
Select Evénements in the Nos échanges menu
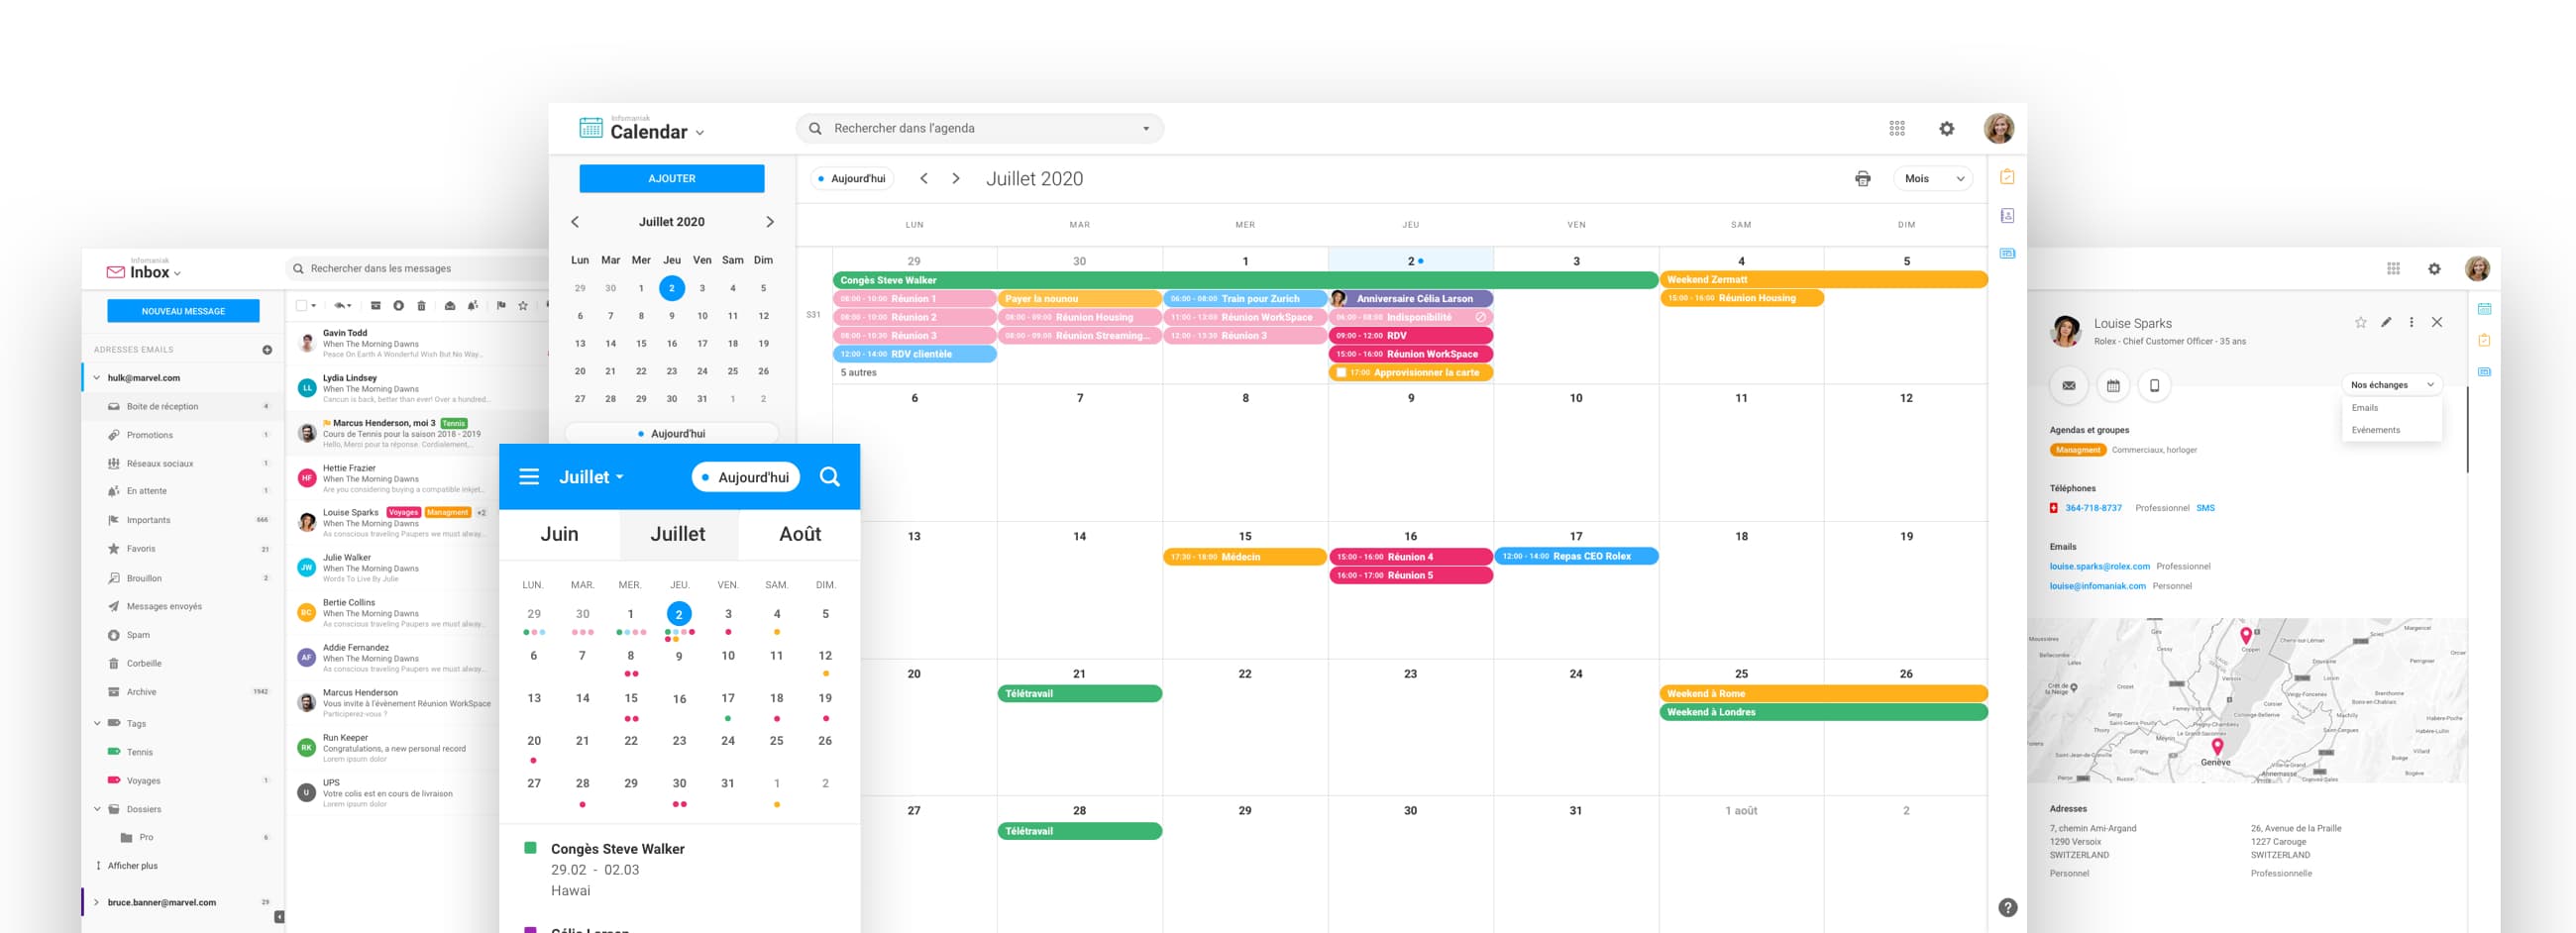[2375, 429]
